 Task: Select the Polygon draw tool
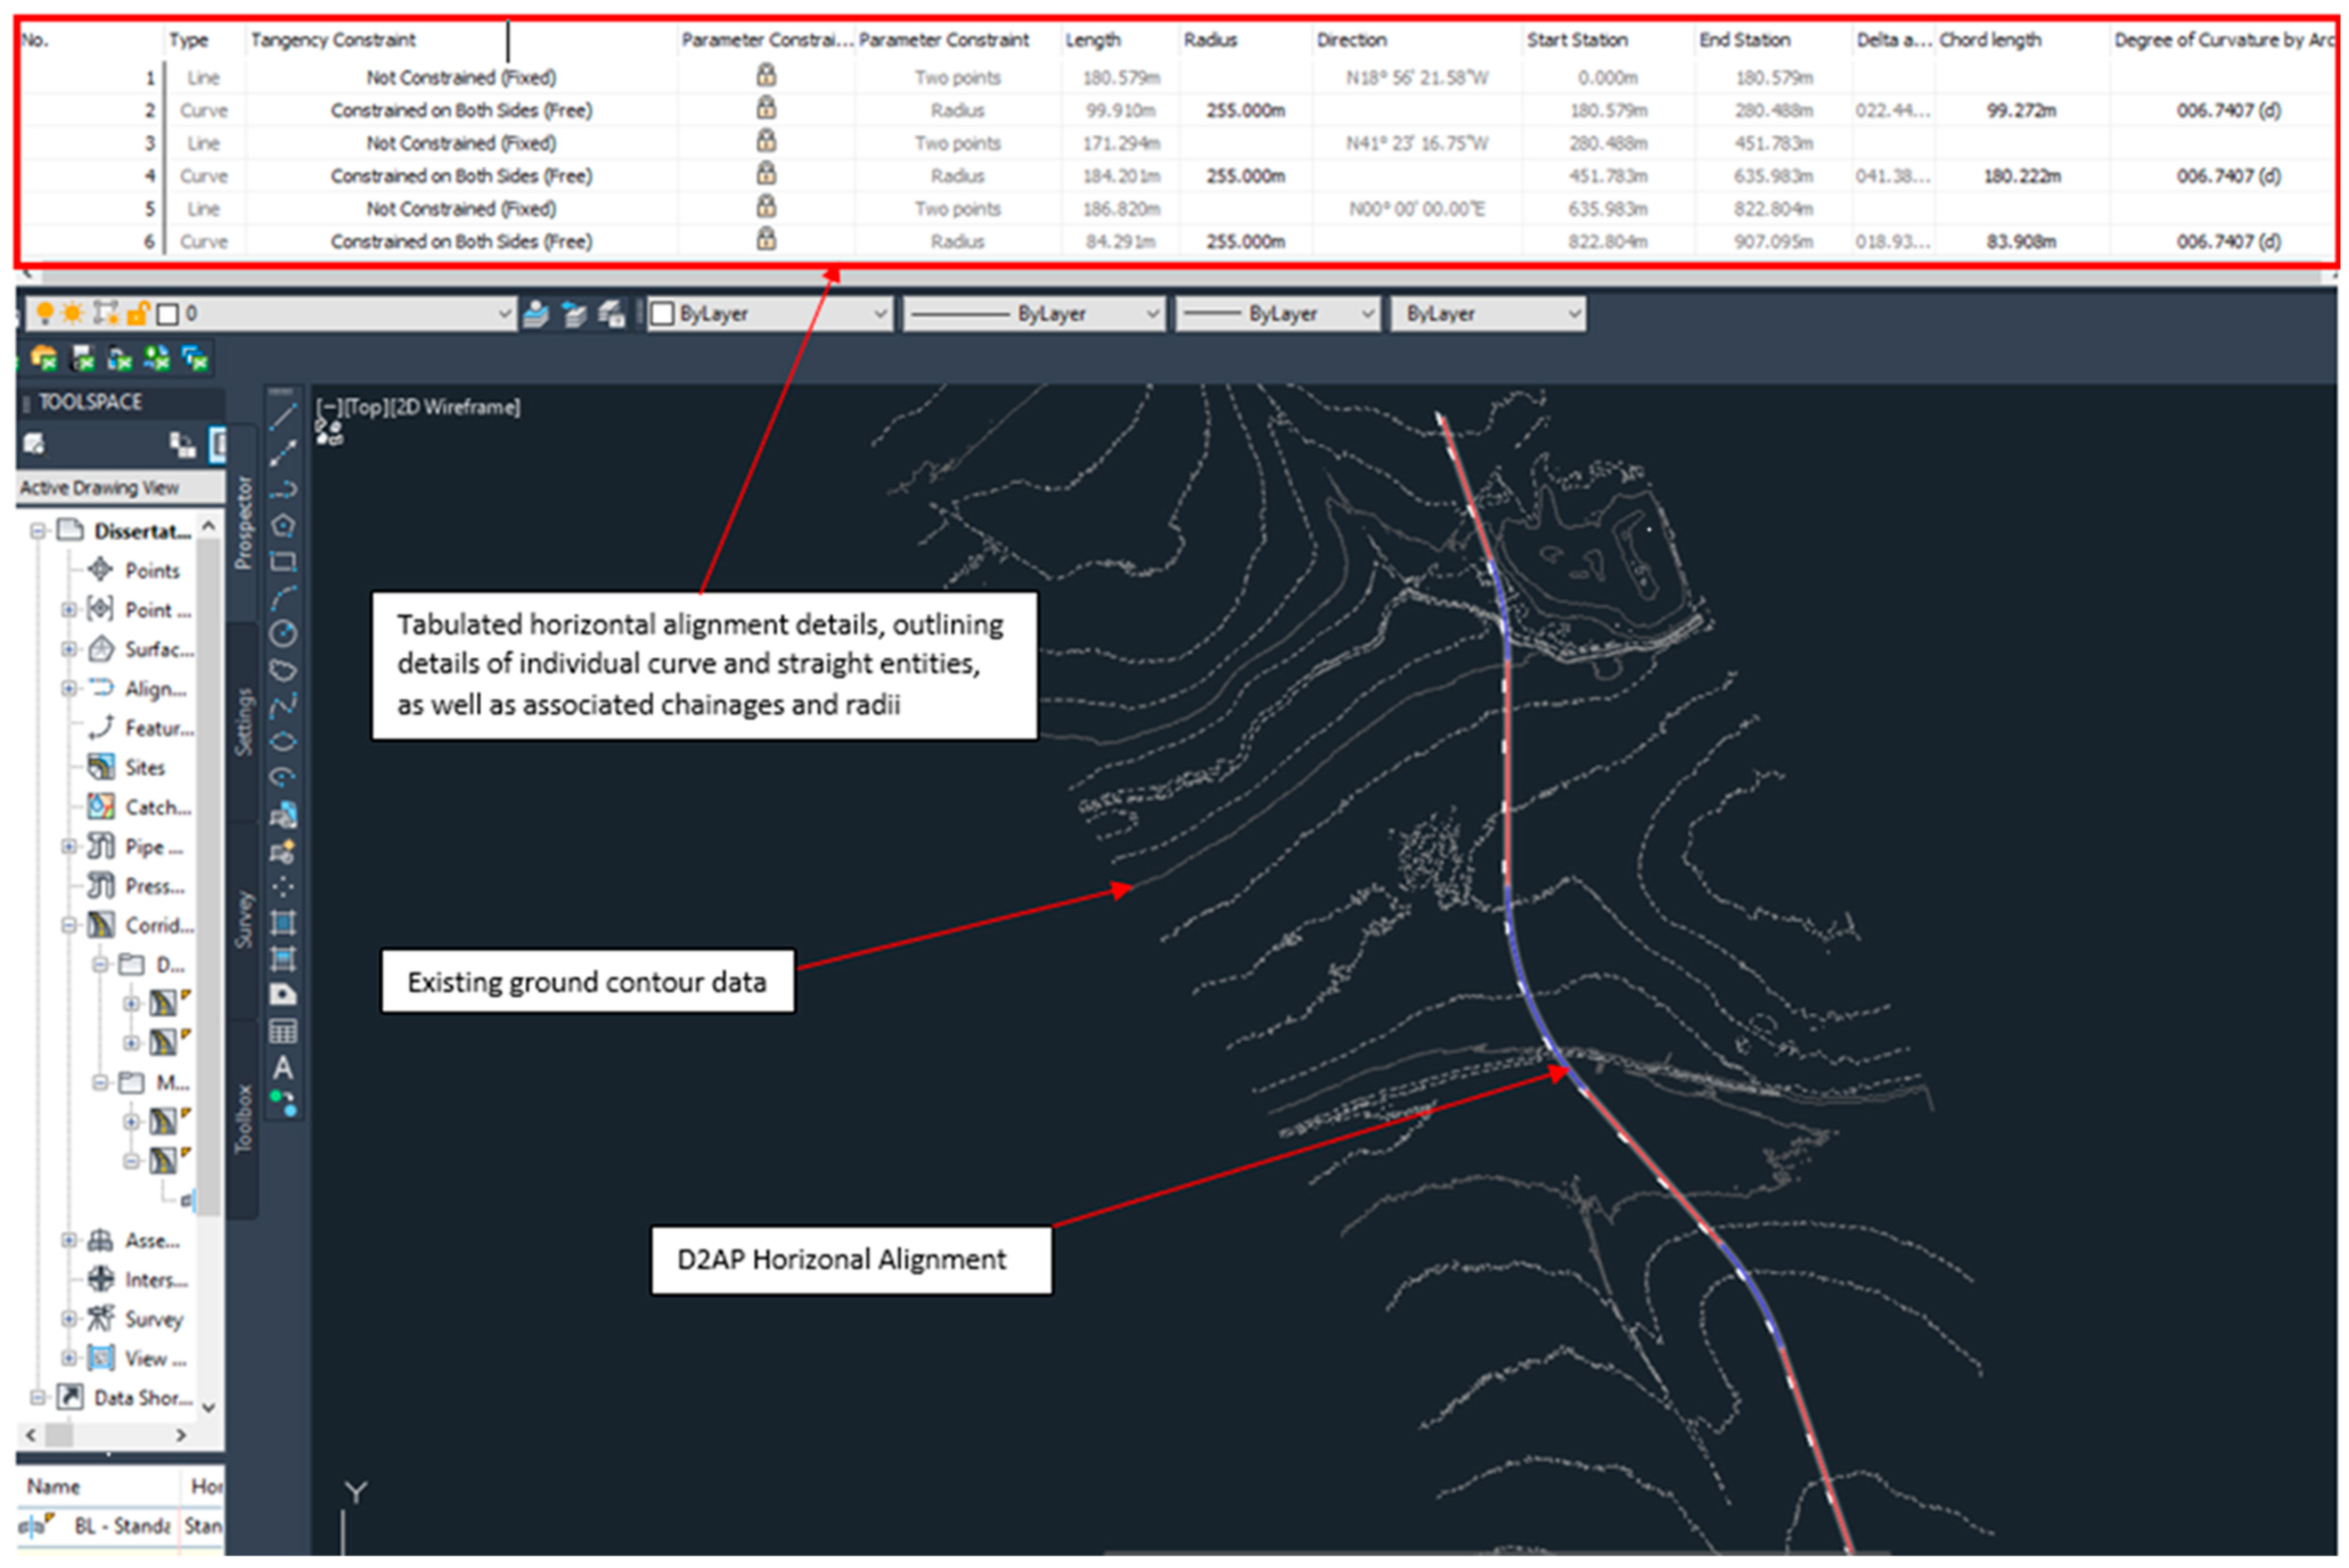tap(283, 525)
